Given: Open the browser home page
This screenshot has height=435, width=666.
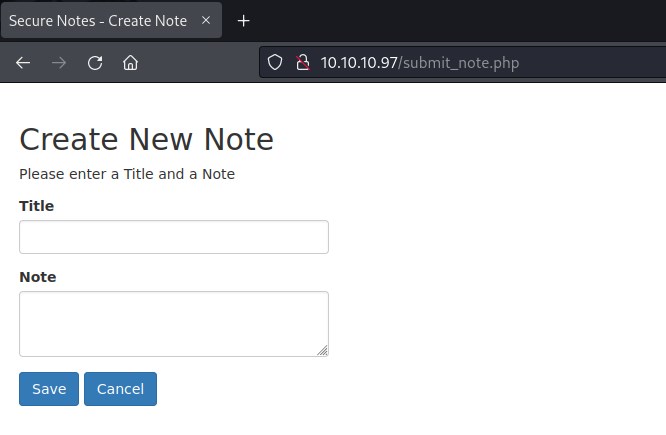Looking at the screenshot, I should click(130, 63).
